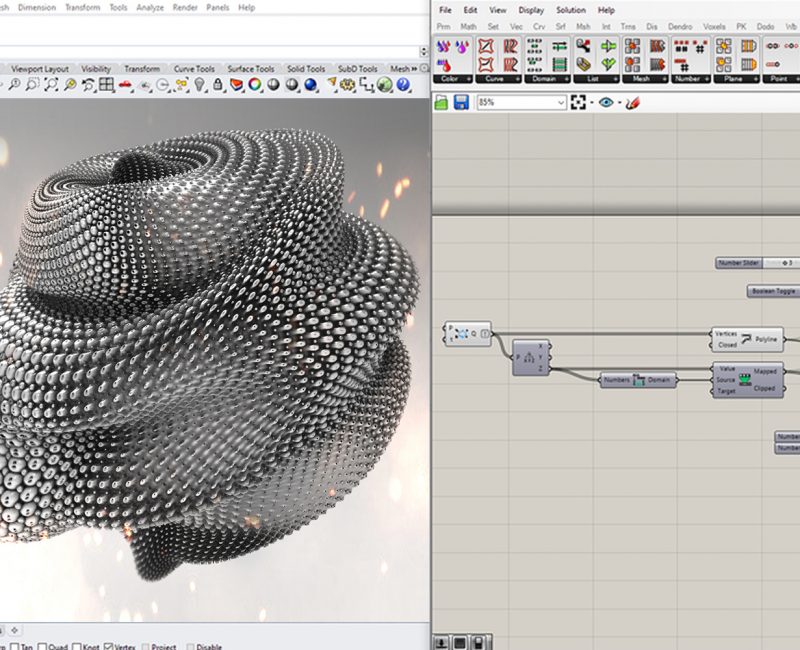The width and height of the screenshot is (800, 650).
Task: Enable the Quad osnap checkbox
Action: point(42,646)
